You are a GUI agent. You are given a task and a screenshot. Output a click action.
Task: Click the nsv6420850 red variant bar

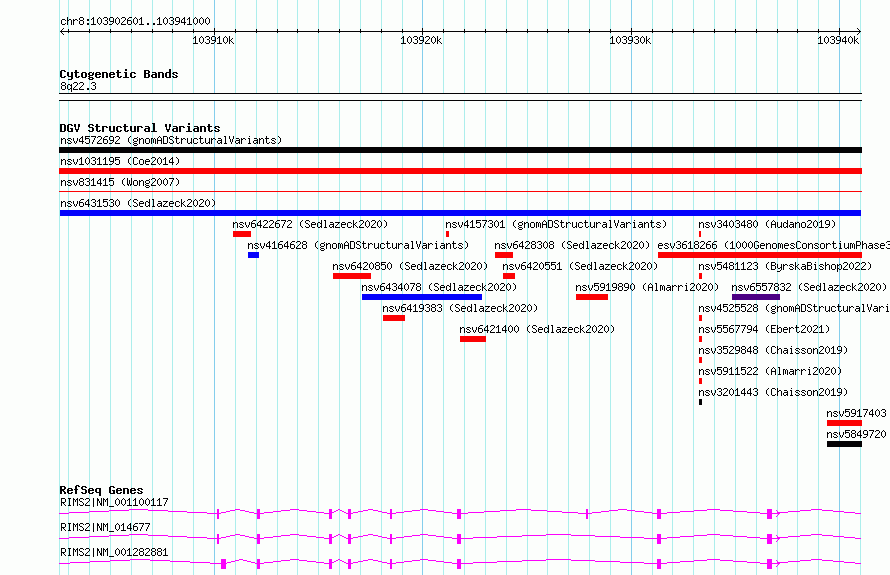point(352,276)
